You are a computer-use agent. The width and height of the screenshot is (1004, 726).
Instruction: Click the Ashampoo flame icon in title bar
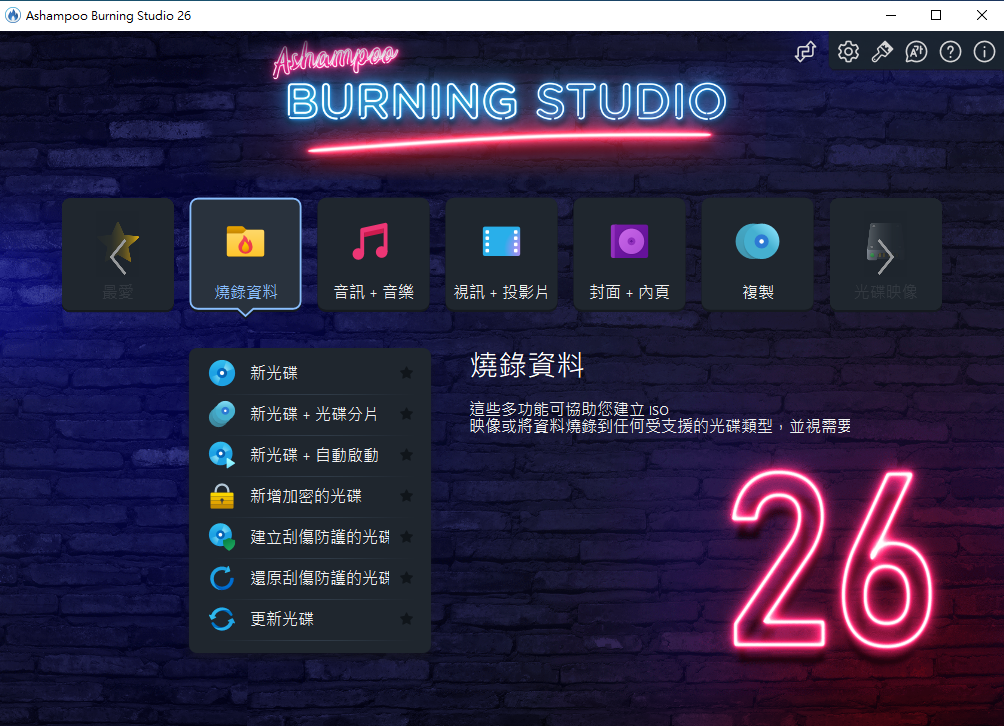click(13, 15)
